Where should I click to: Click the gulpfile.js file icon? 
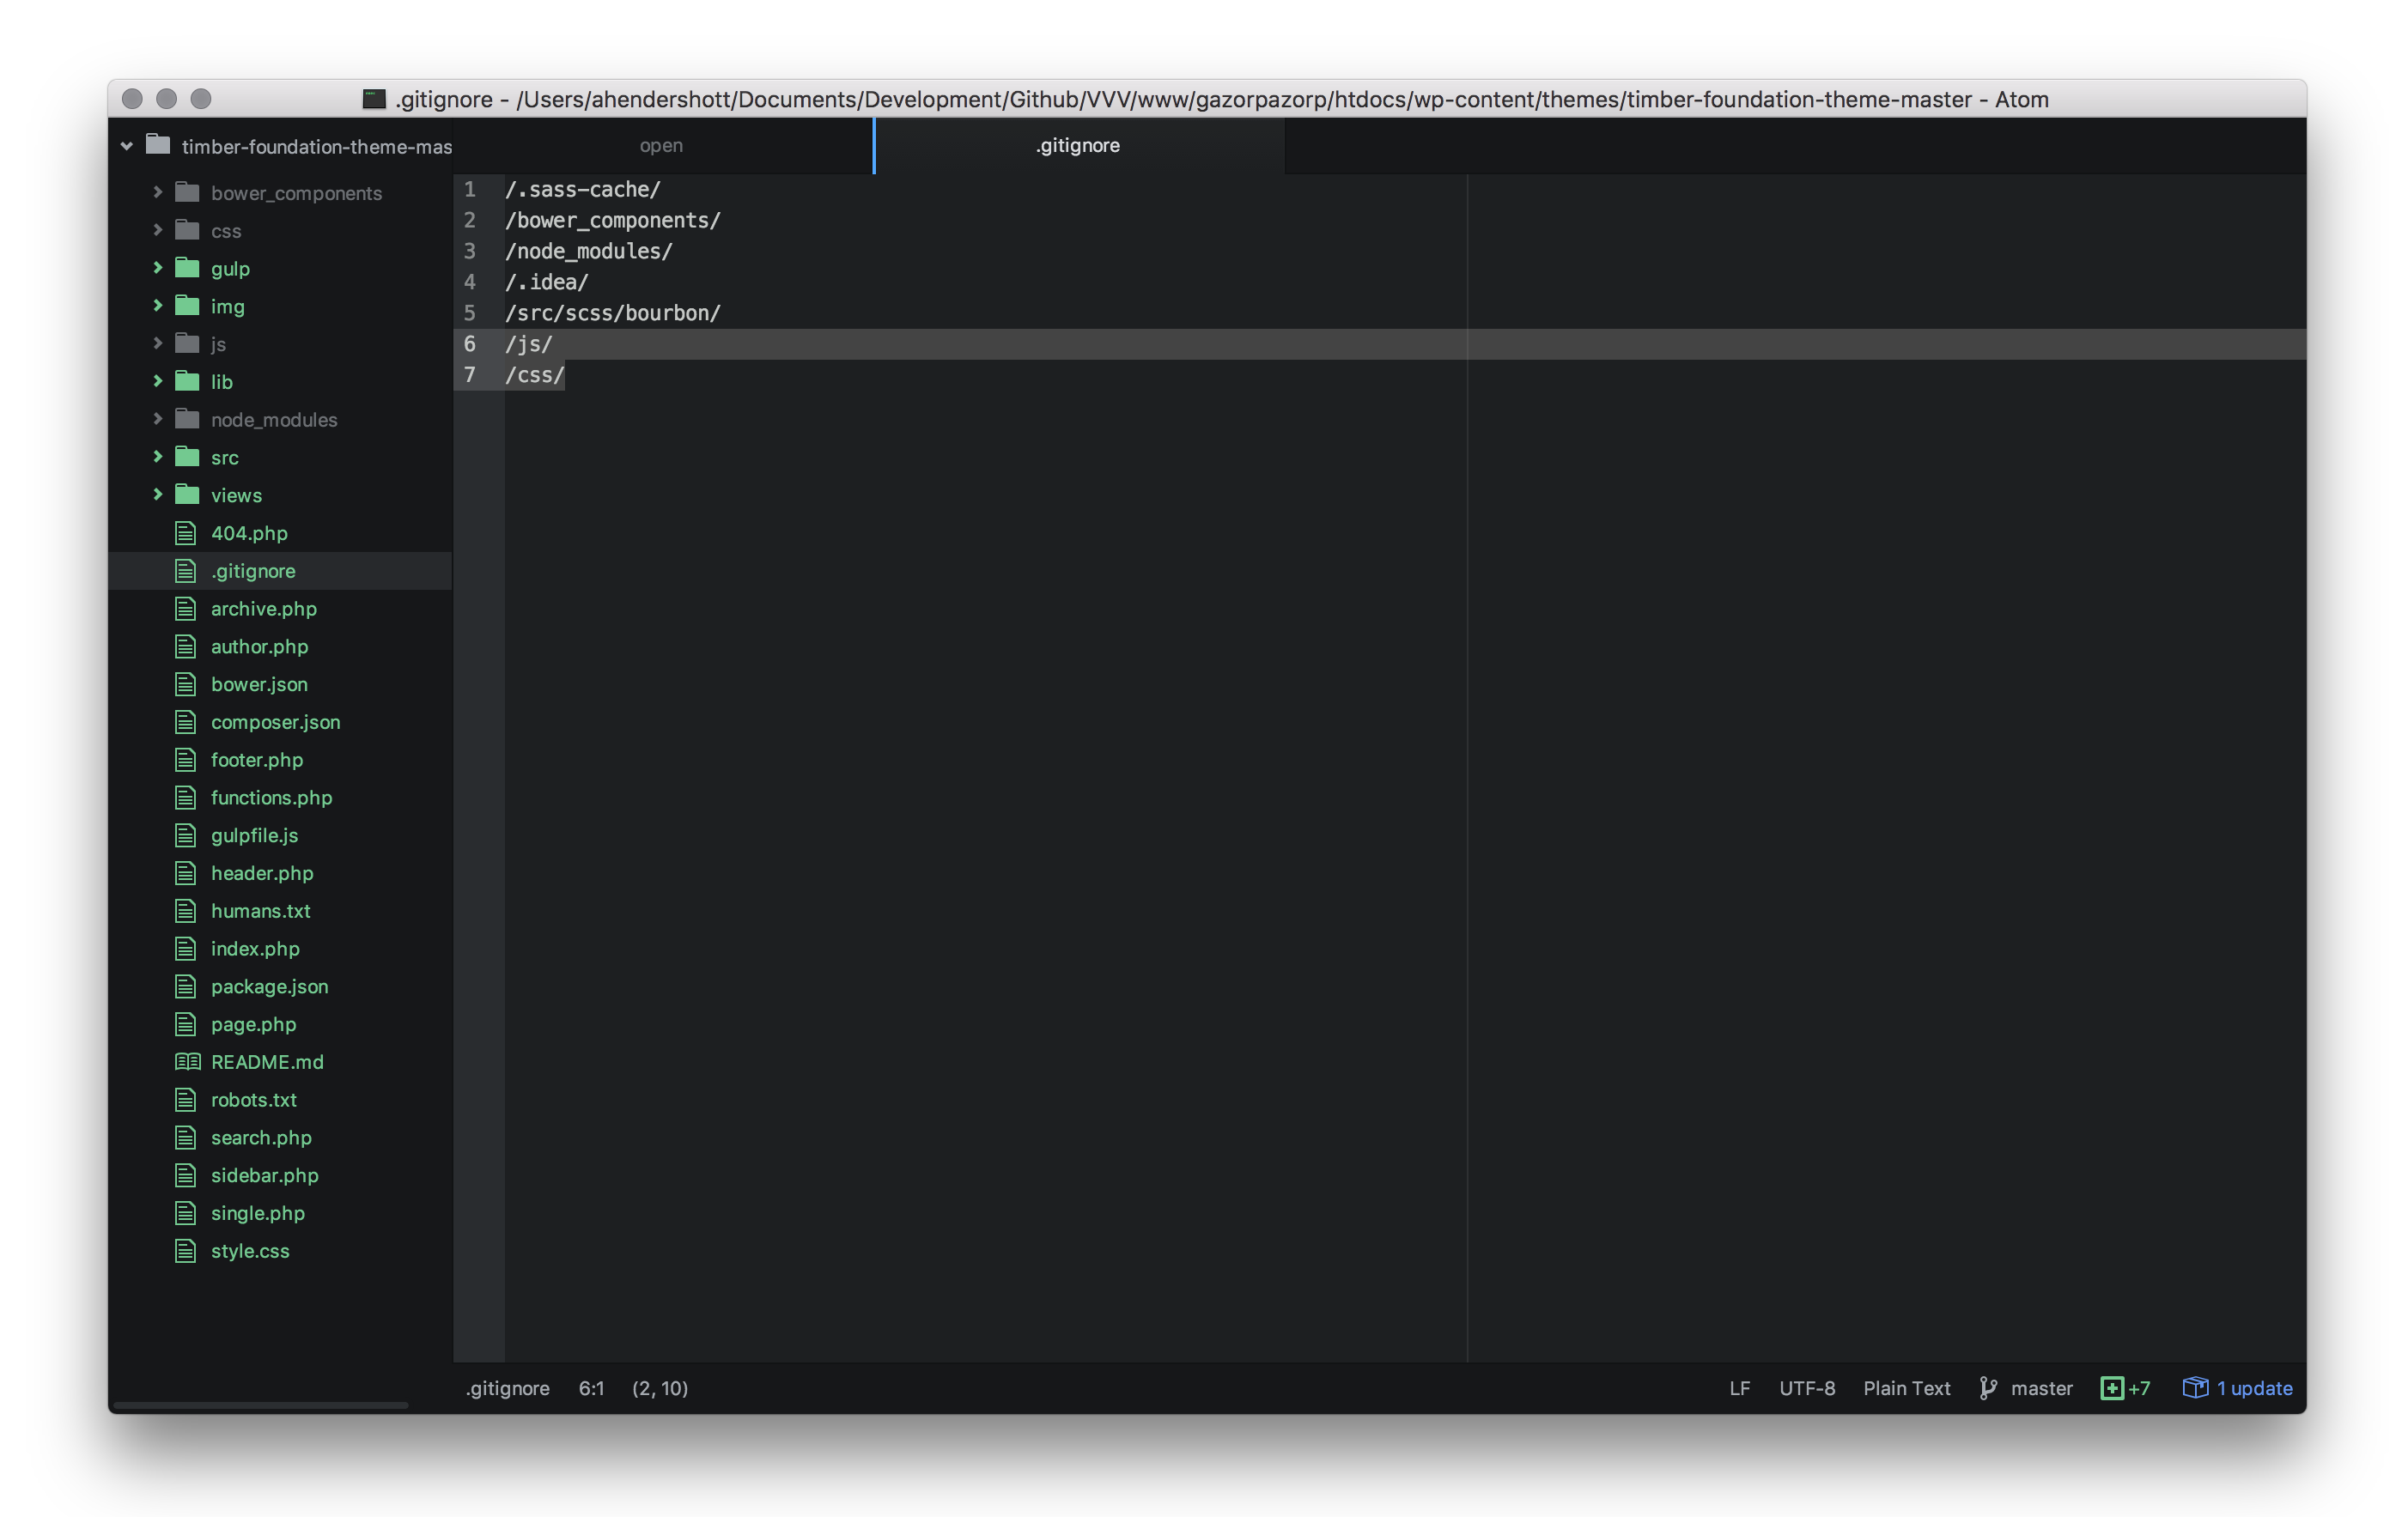[186, 835]
